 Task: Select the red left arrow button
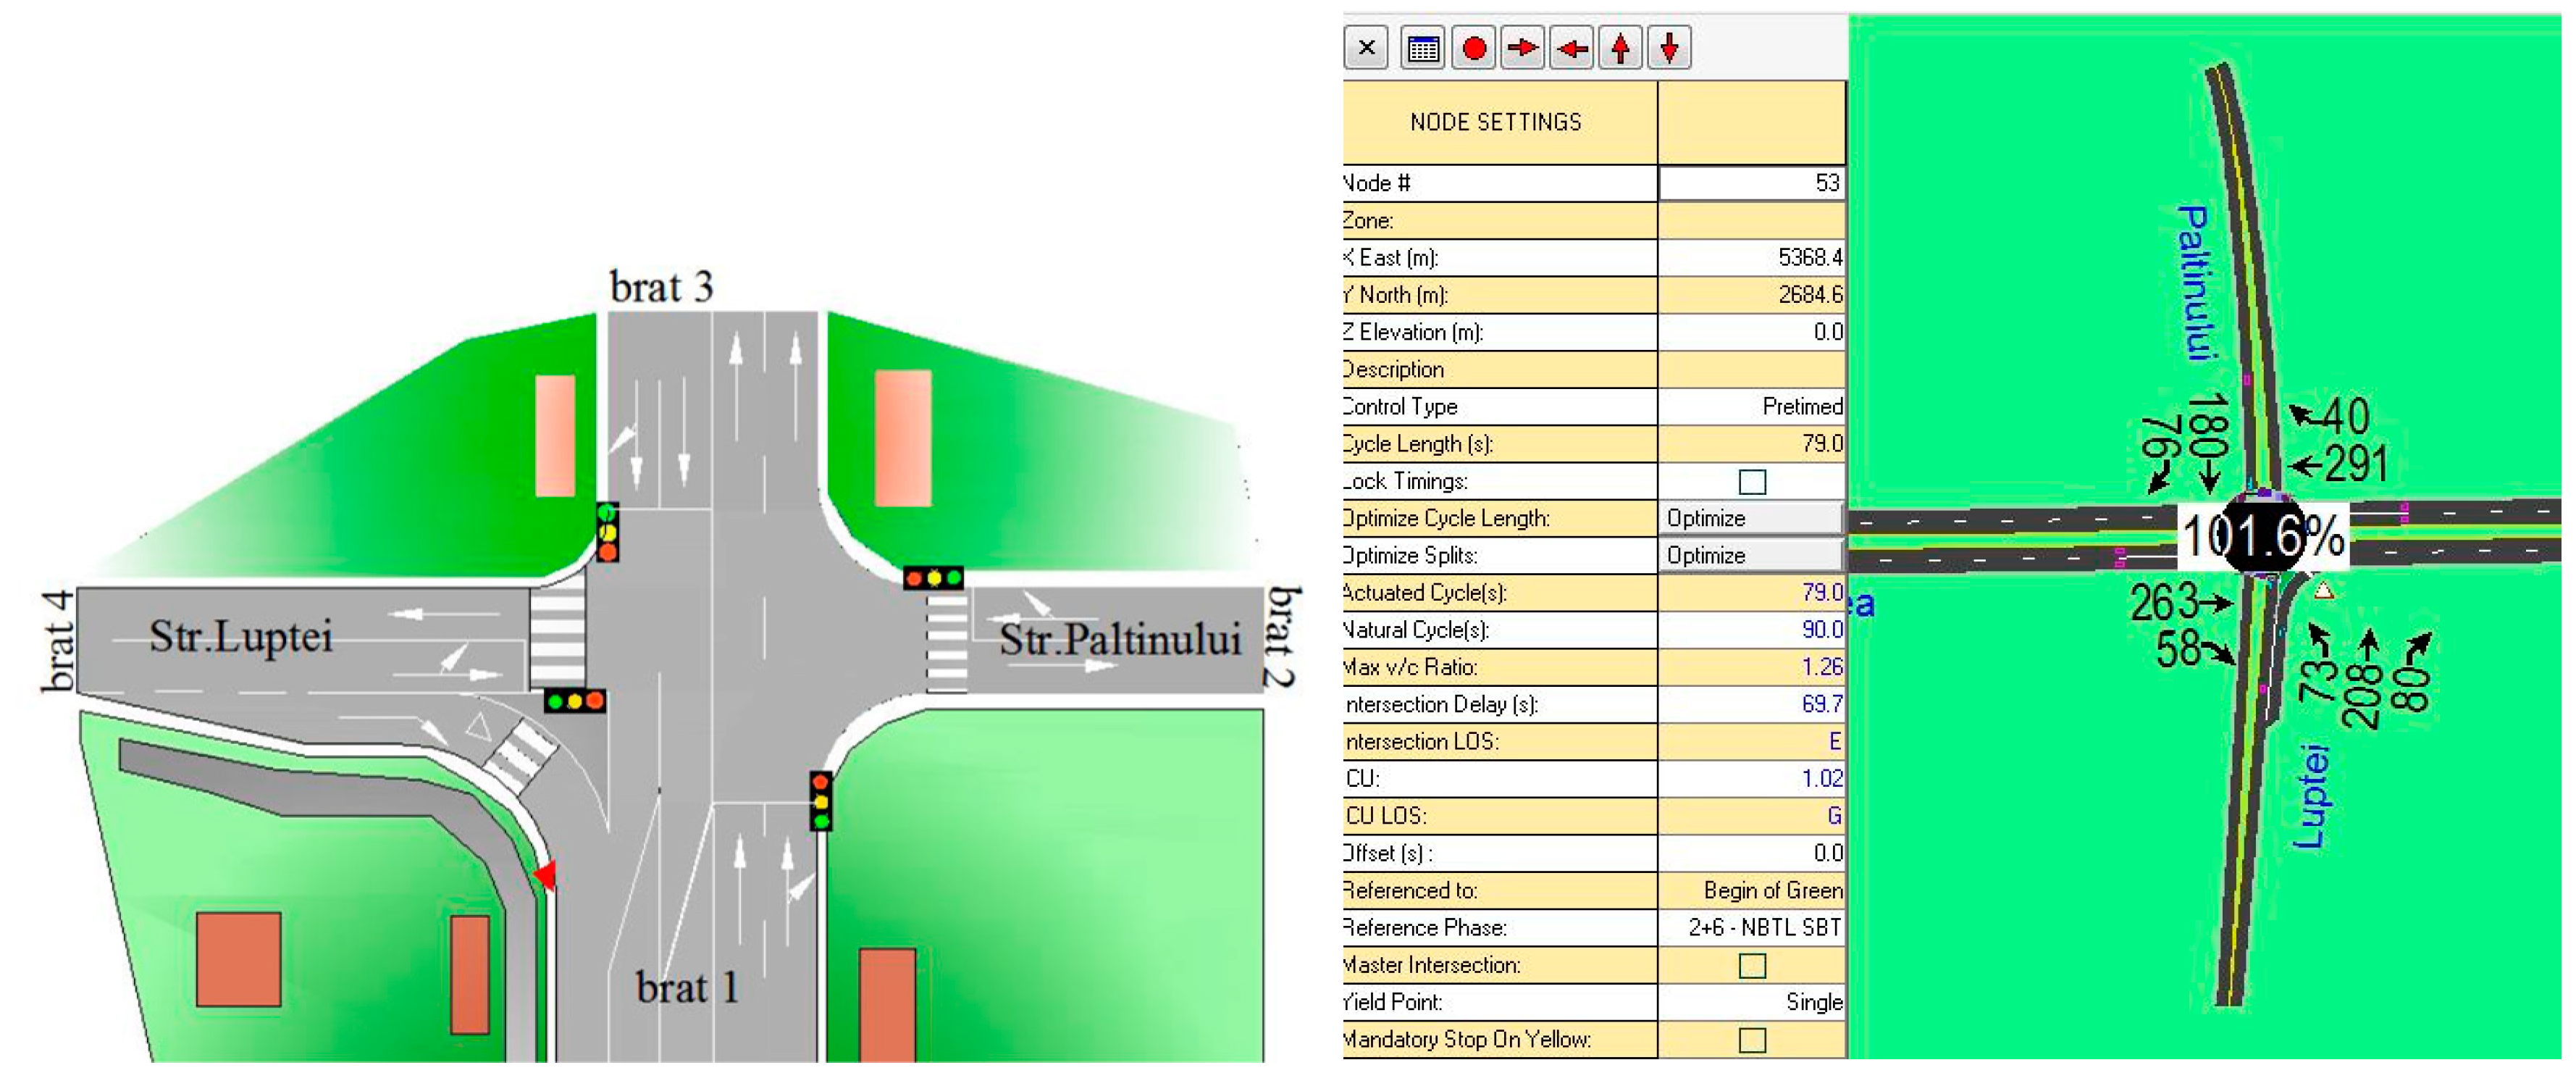point(1572,48)
